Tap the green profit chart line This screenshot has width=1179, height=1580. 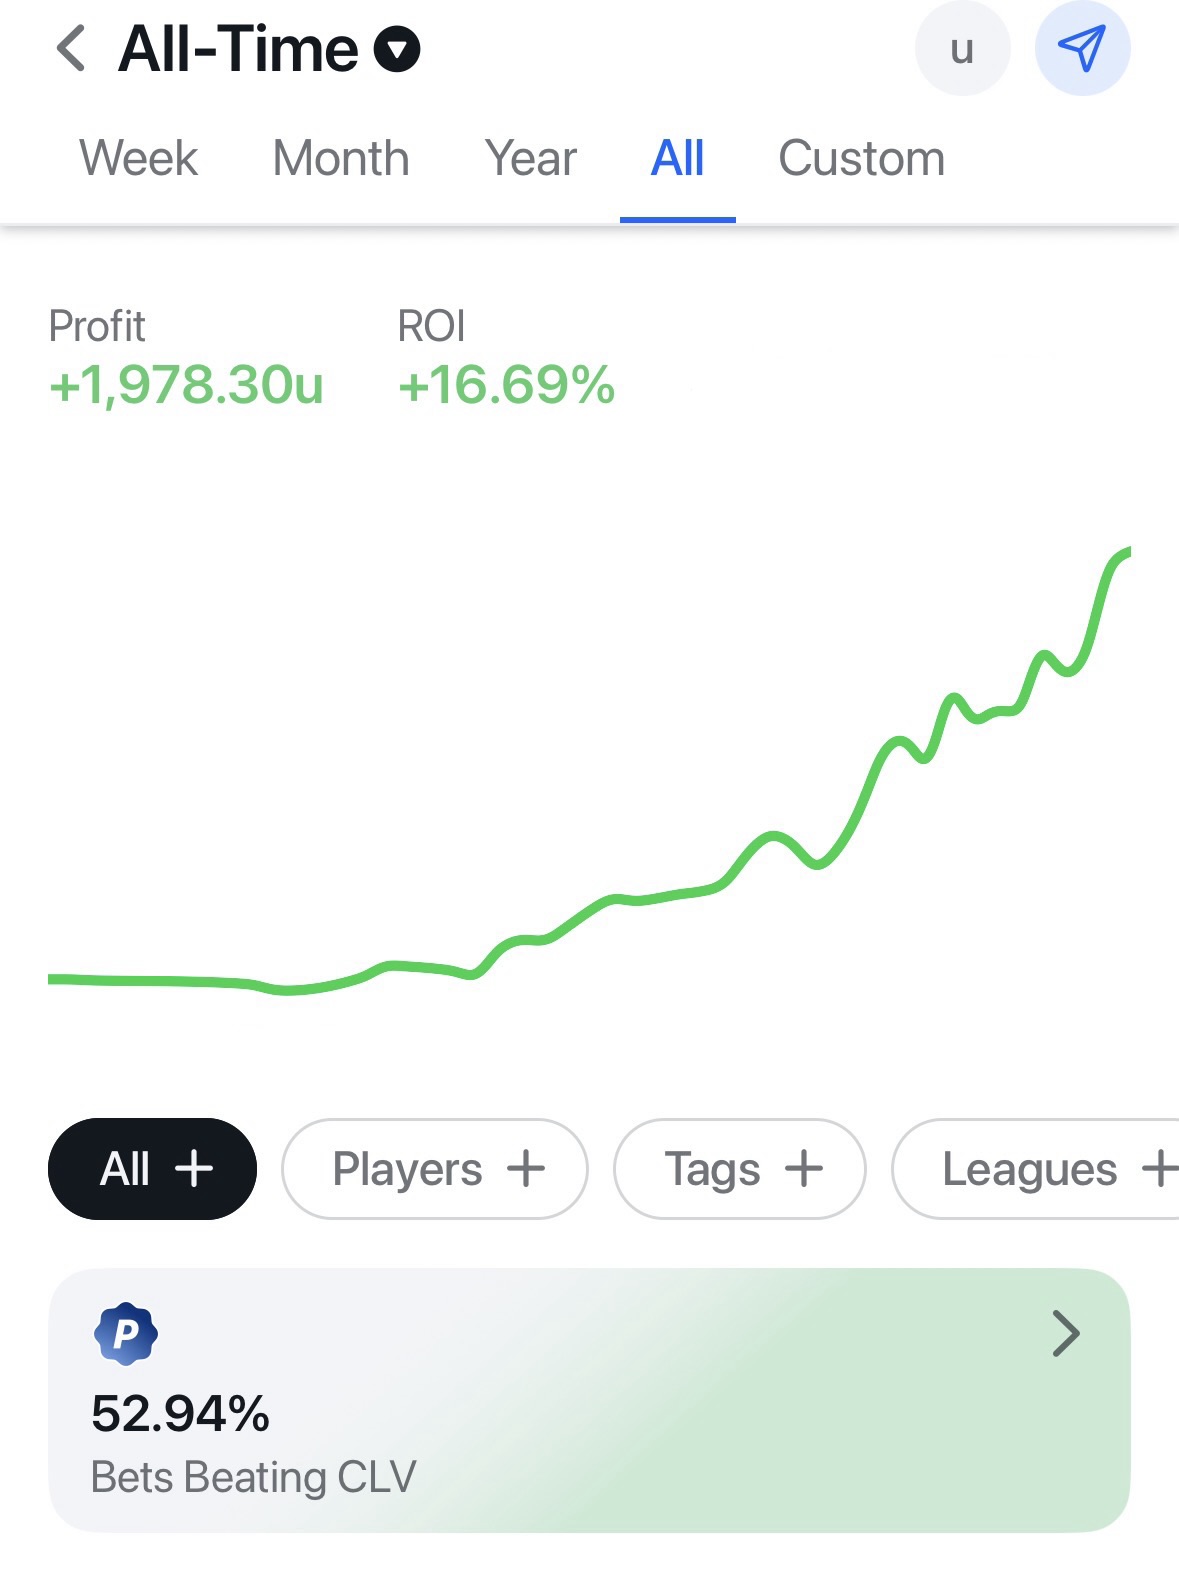(x=770, y=836)
